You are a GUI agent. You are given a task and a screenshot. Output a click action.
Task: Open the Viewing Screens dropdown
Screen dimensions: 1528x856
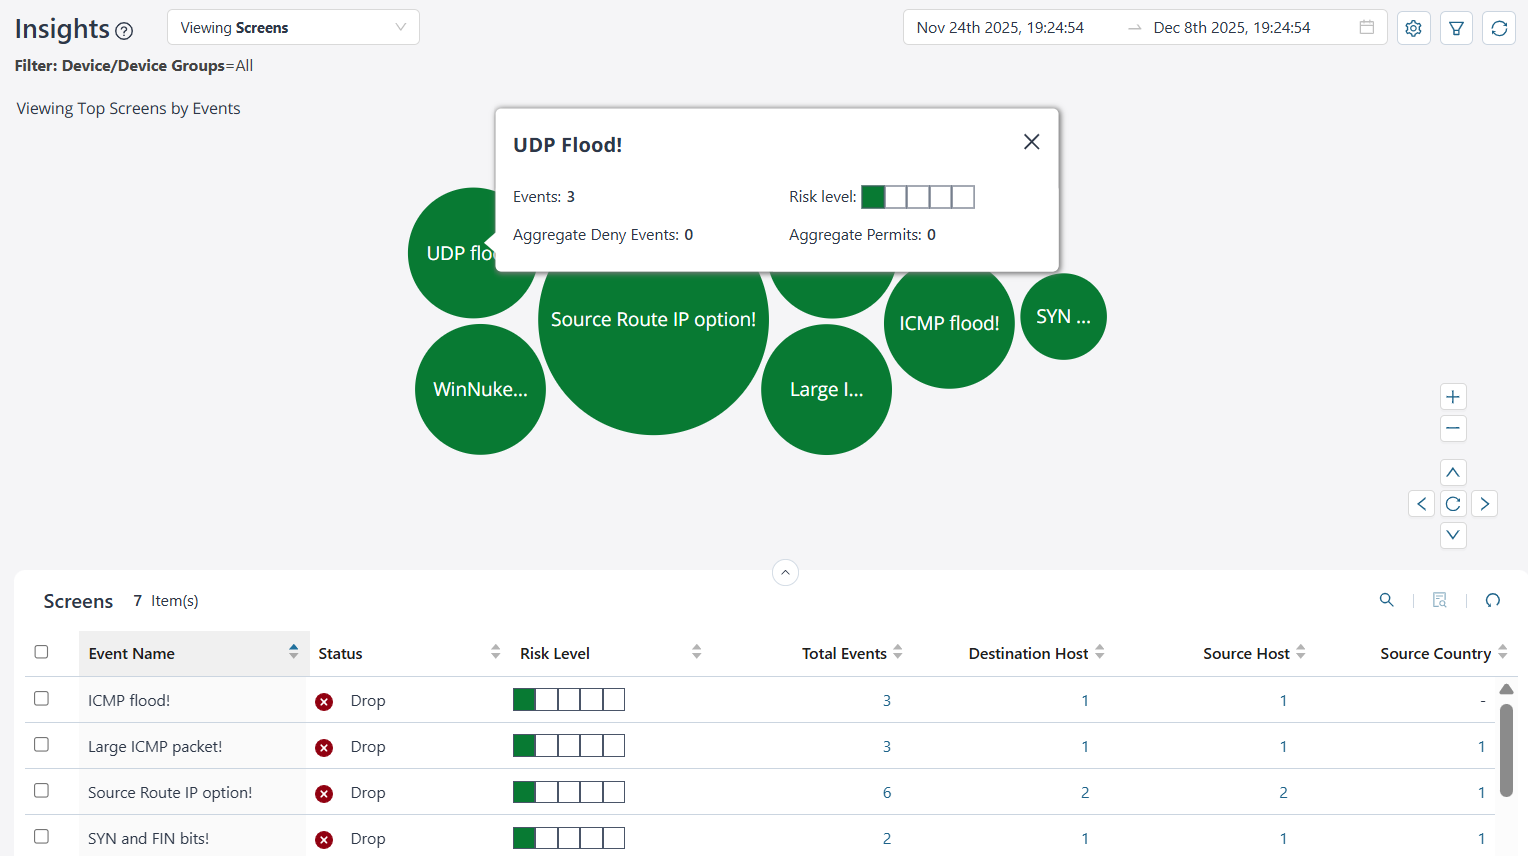[293, 27]
